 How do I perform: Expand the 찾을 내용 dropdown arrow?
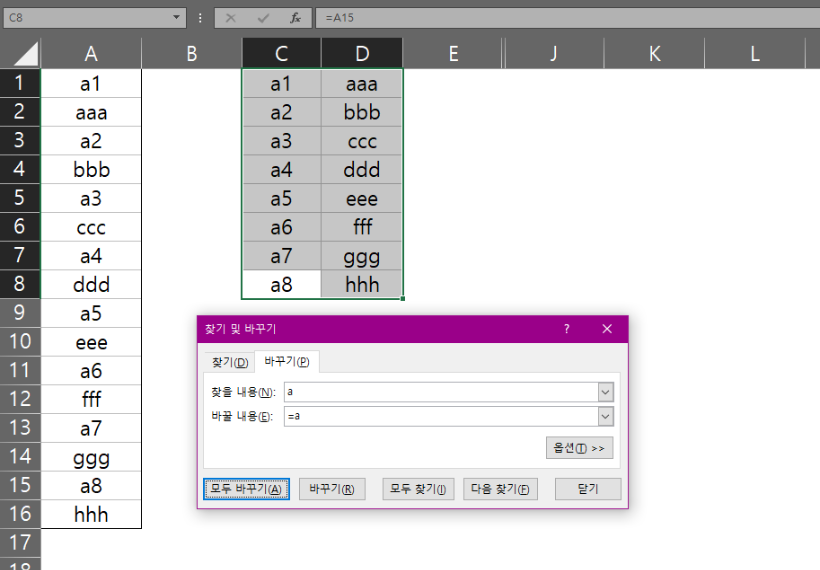coord(606,392)
